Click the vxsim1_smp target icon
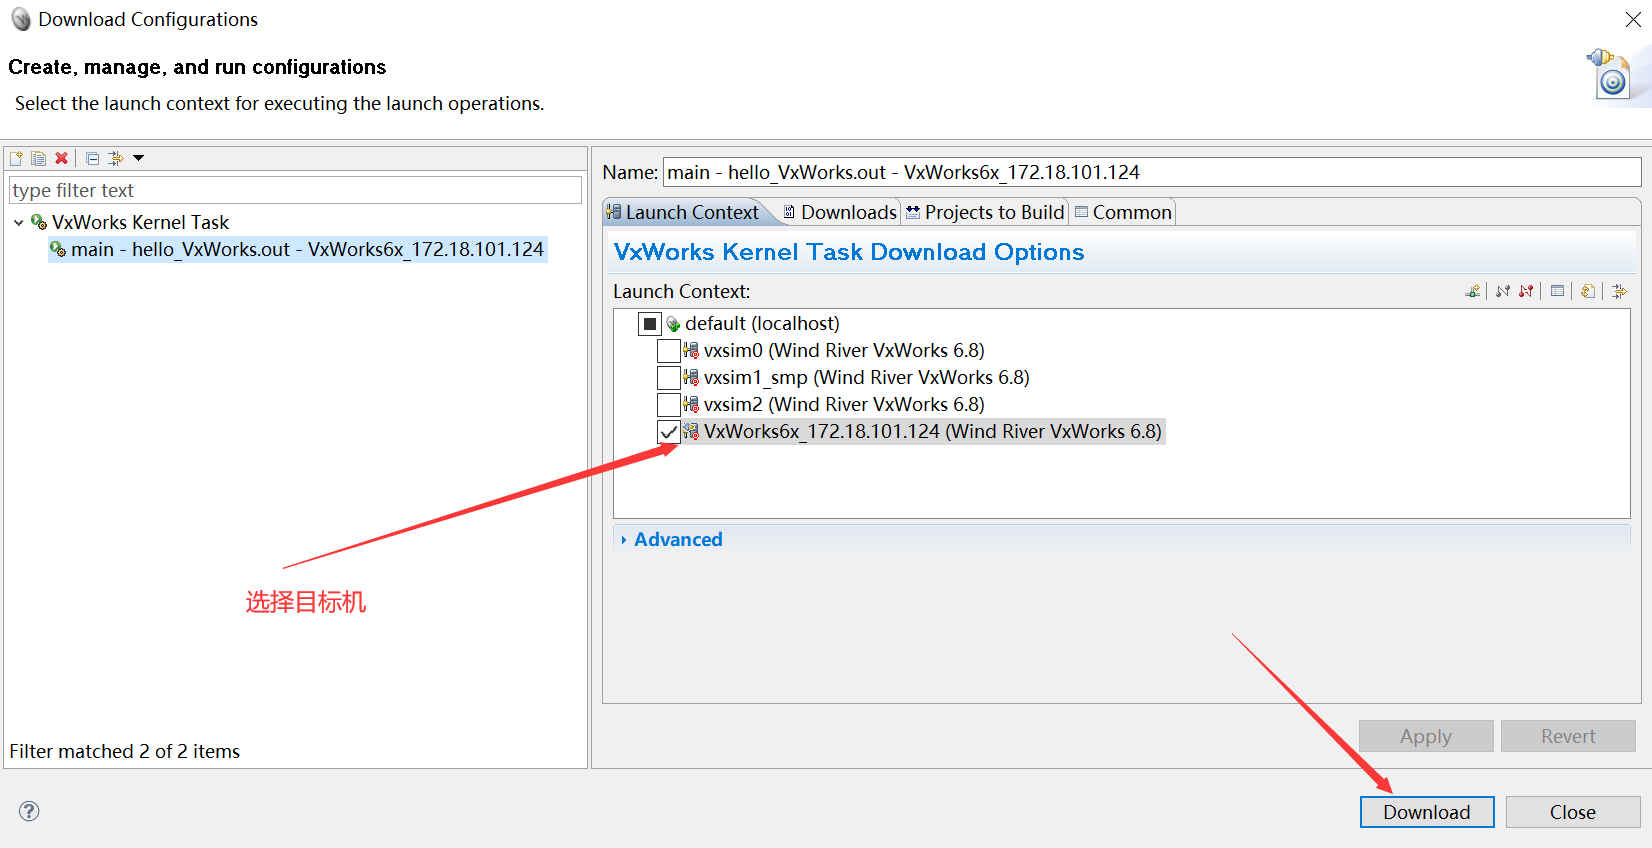1652x848 pixels. 691,378
